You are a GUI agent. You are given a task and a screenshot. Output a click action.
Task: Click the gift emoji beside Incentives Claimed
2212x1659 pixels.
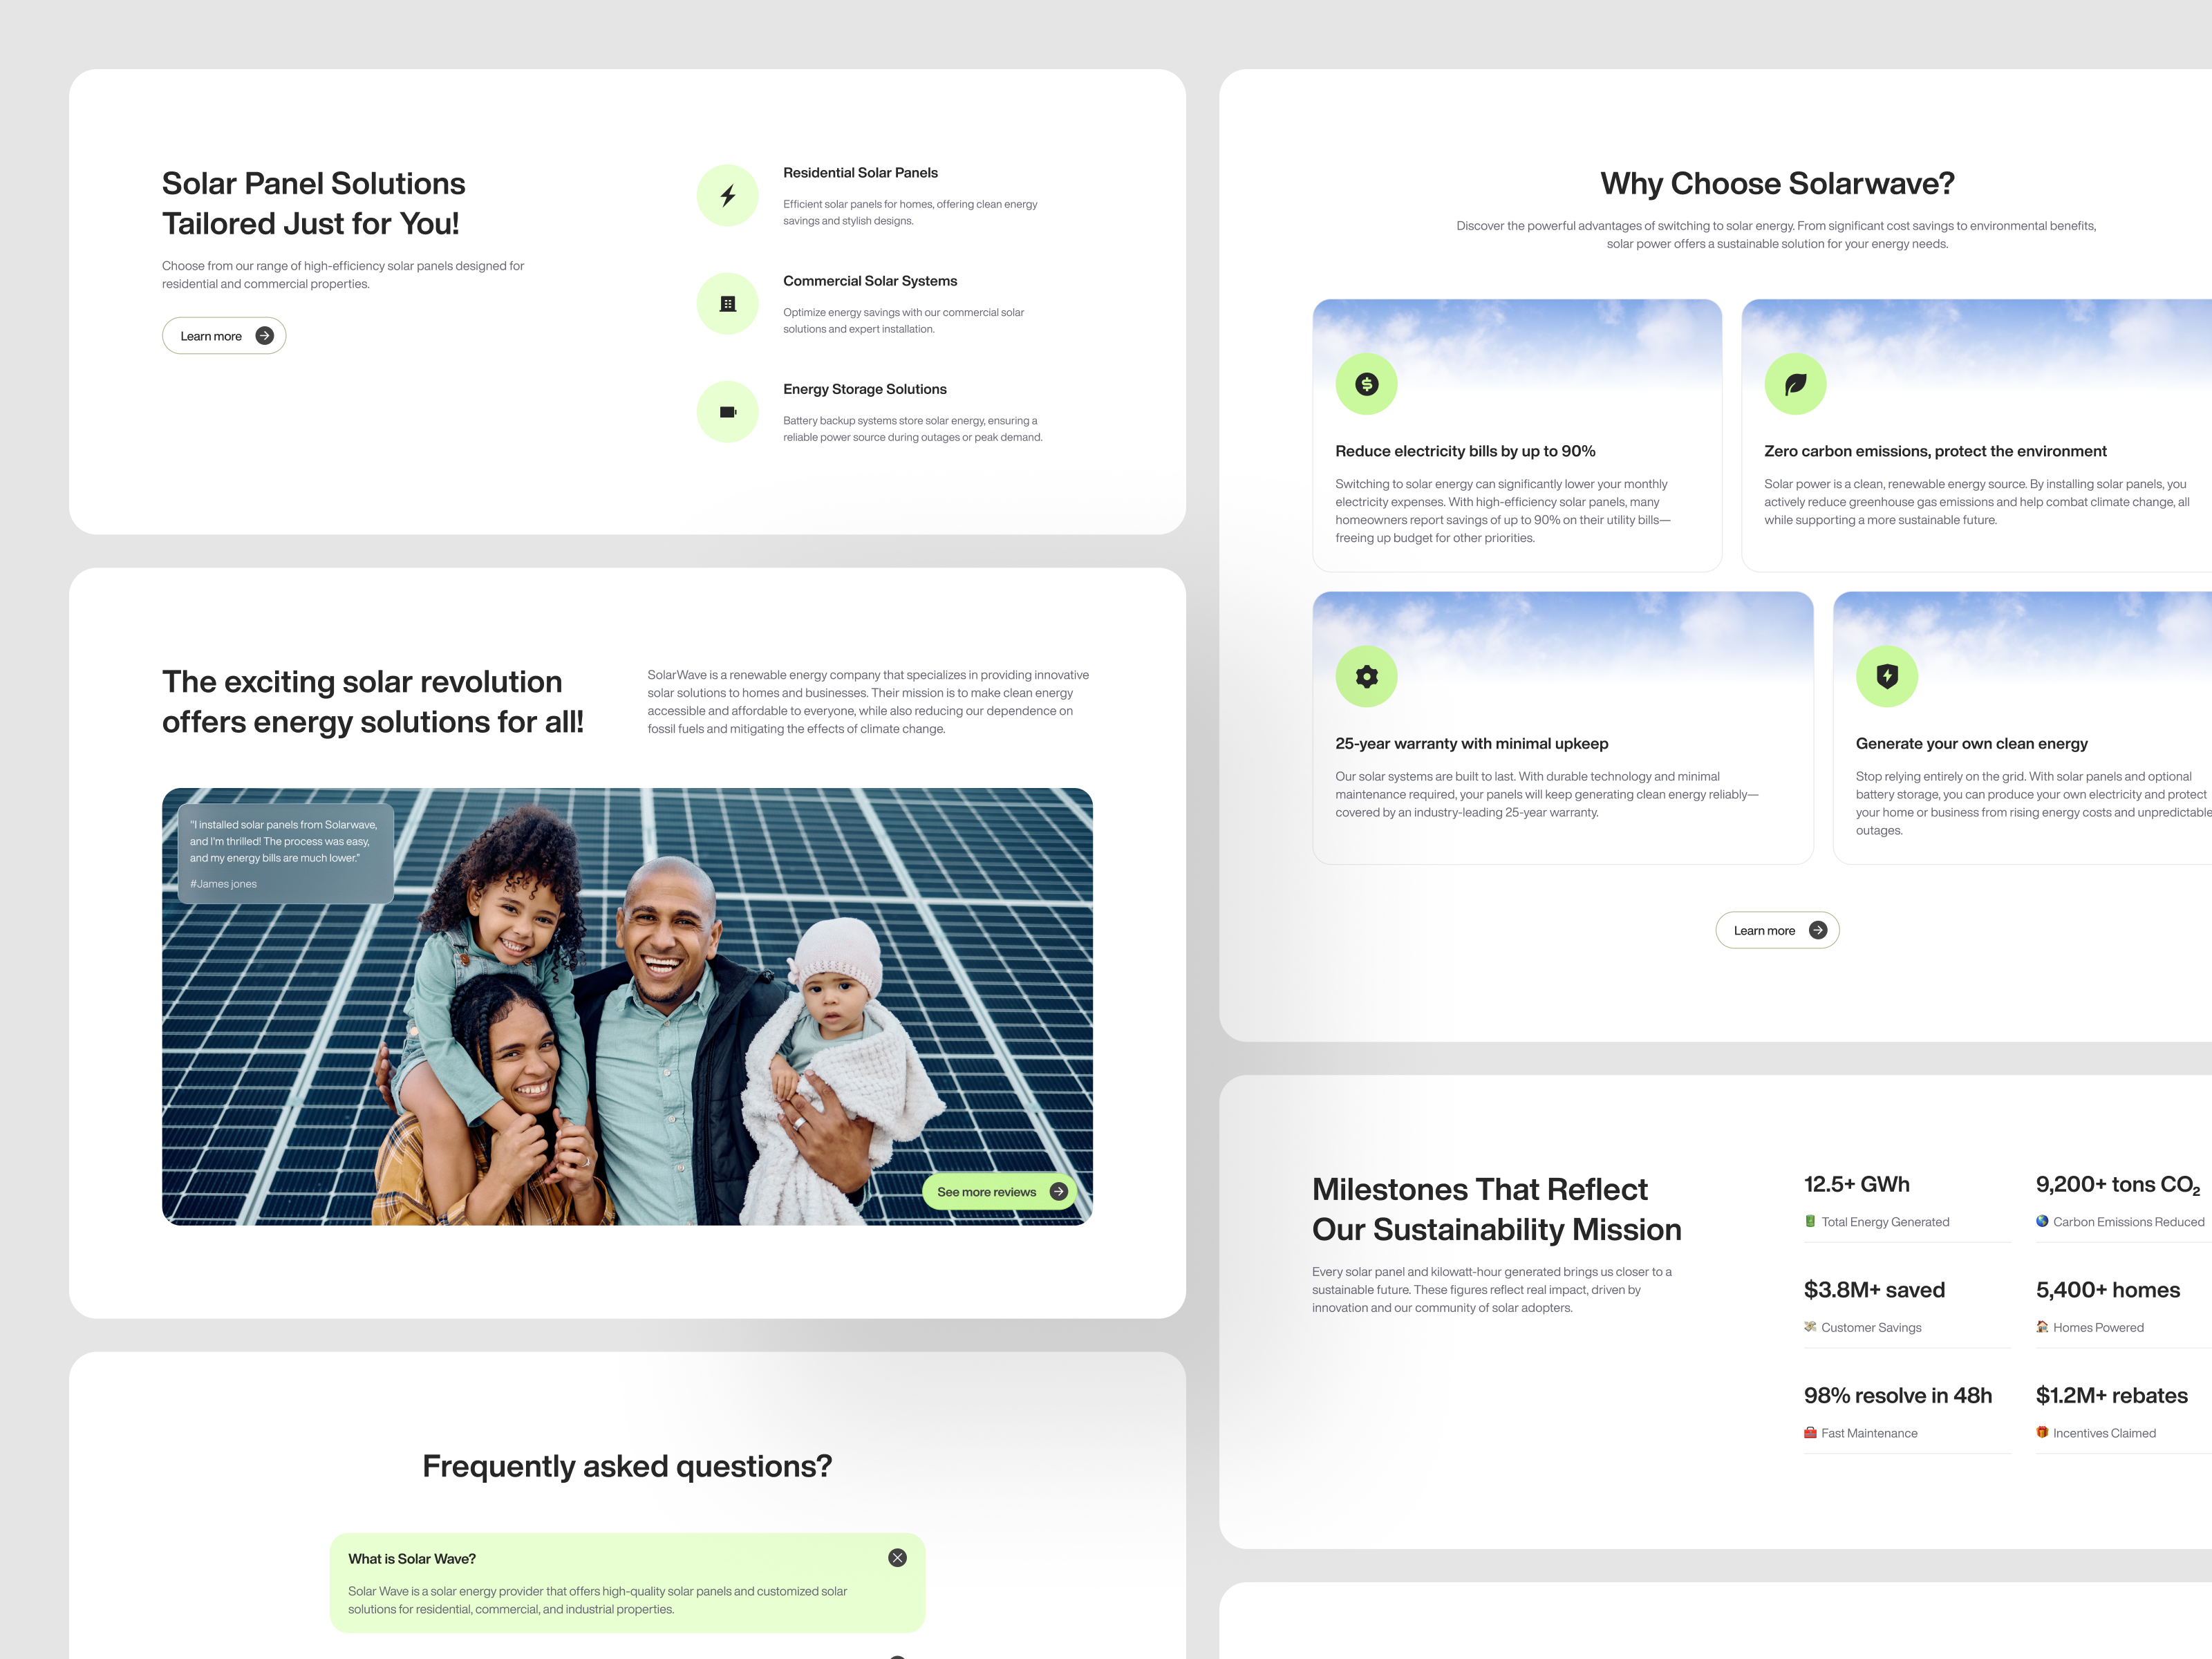coord(2042,1432)
